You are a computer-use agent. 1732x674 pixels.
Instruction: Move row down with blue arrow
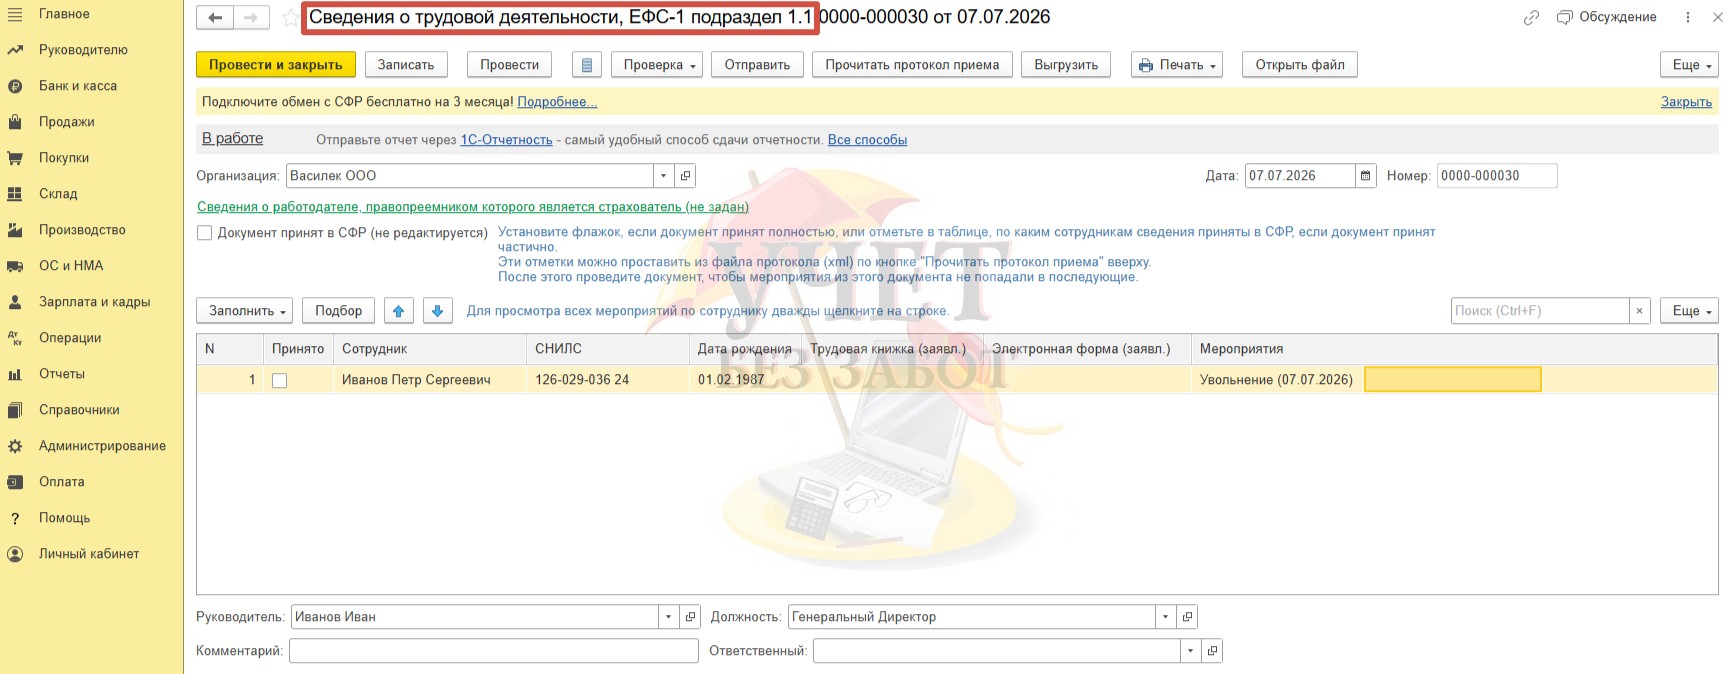coord(438,311)
